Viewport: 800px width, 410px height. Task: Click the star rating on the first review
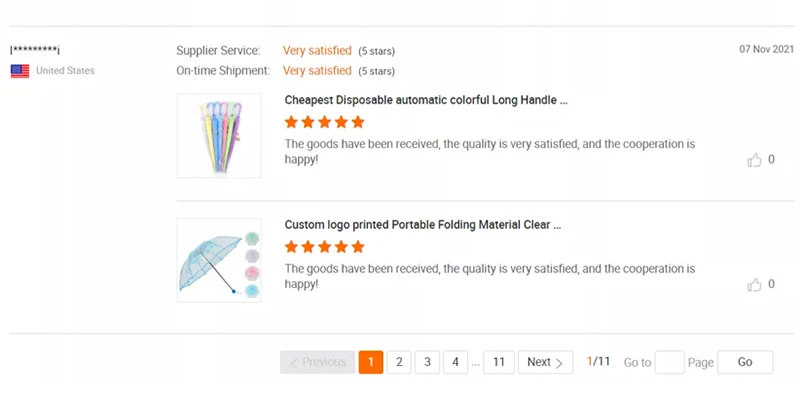pos(324,122)
